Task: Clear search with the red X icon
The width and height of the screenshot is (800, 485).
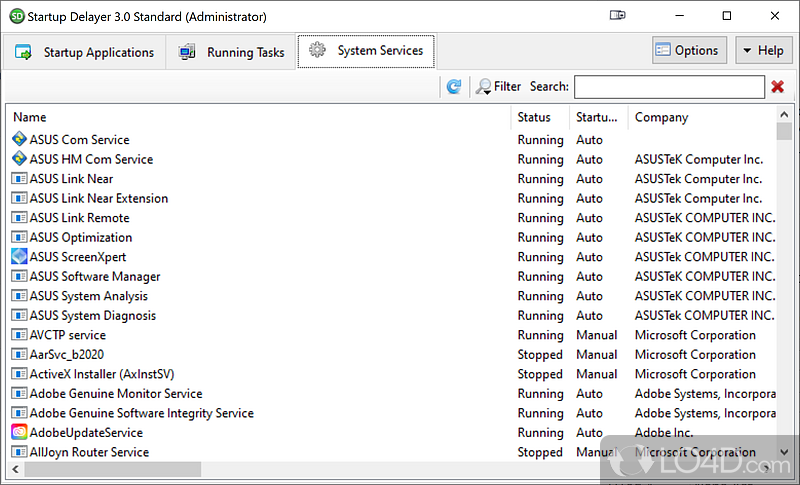Action: coord(777,87)
